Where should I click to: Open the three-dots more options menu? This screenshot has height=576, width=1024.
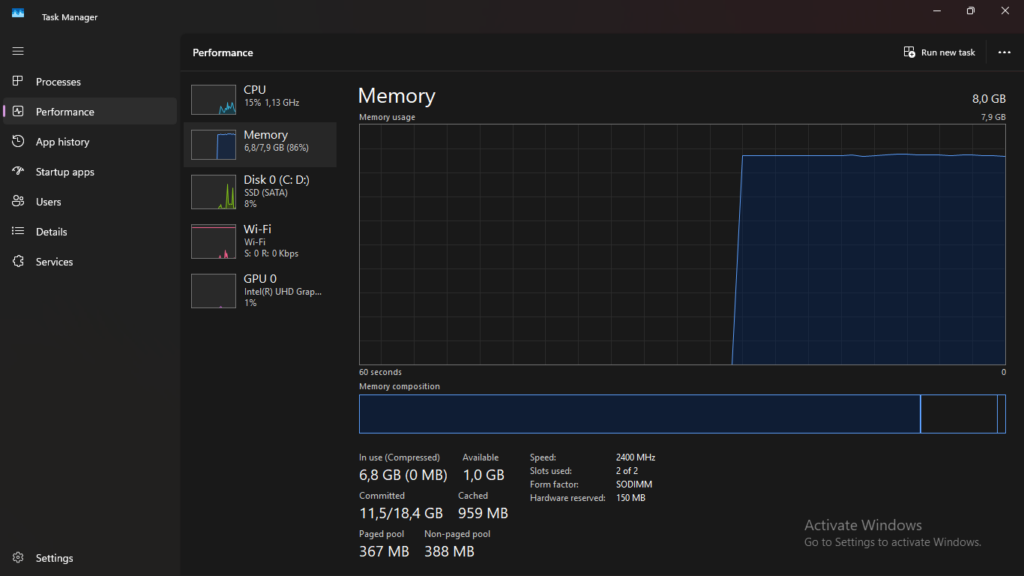pos(1004,52)
